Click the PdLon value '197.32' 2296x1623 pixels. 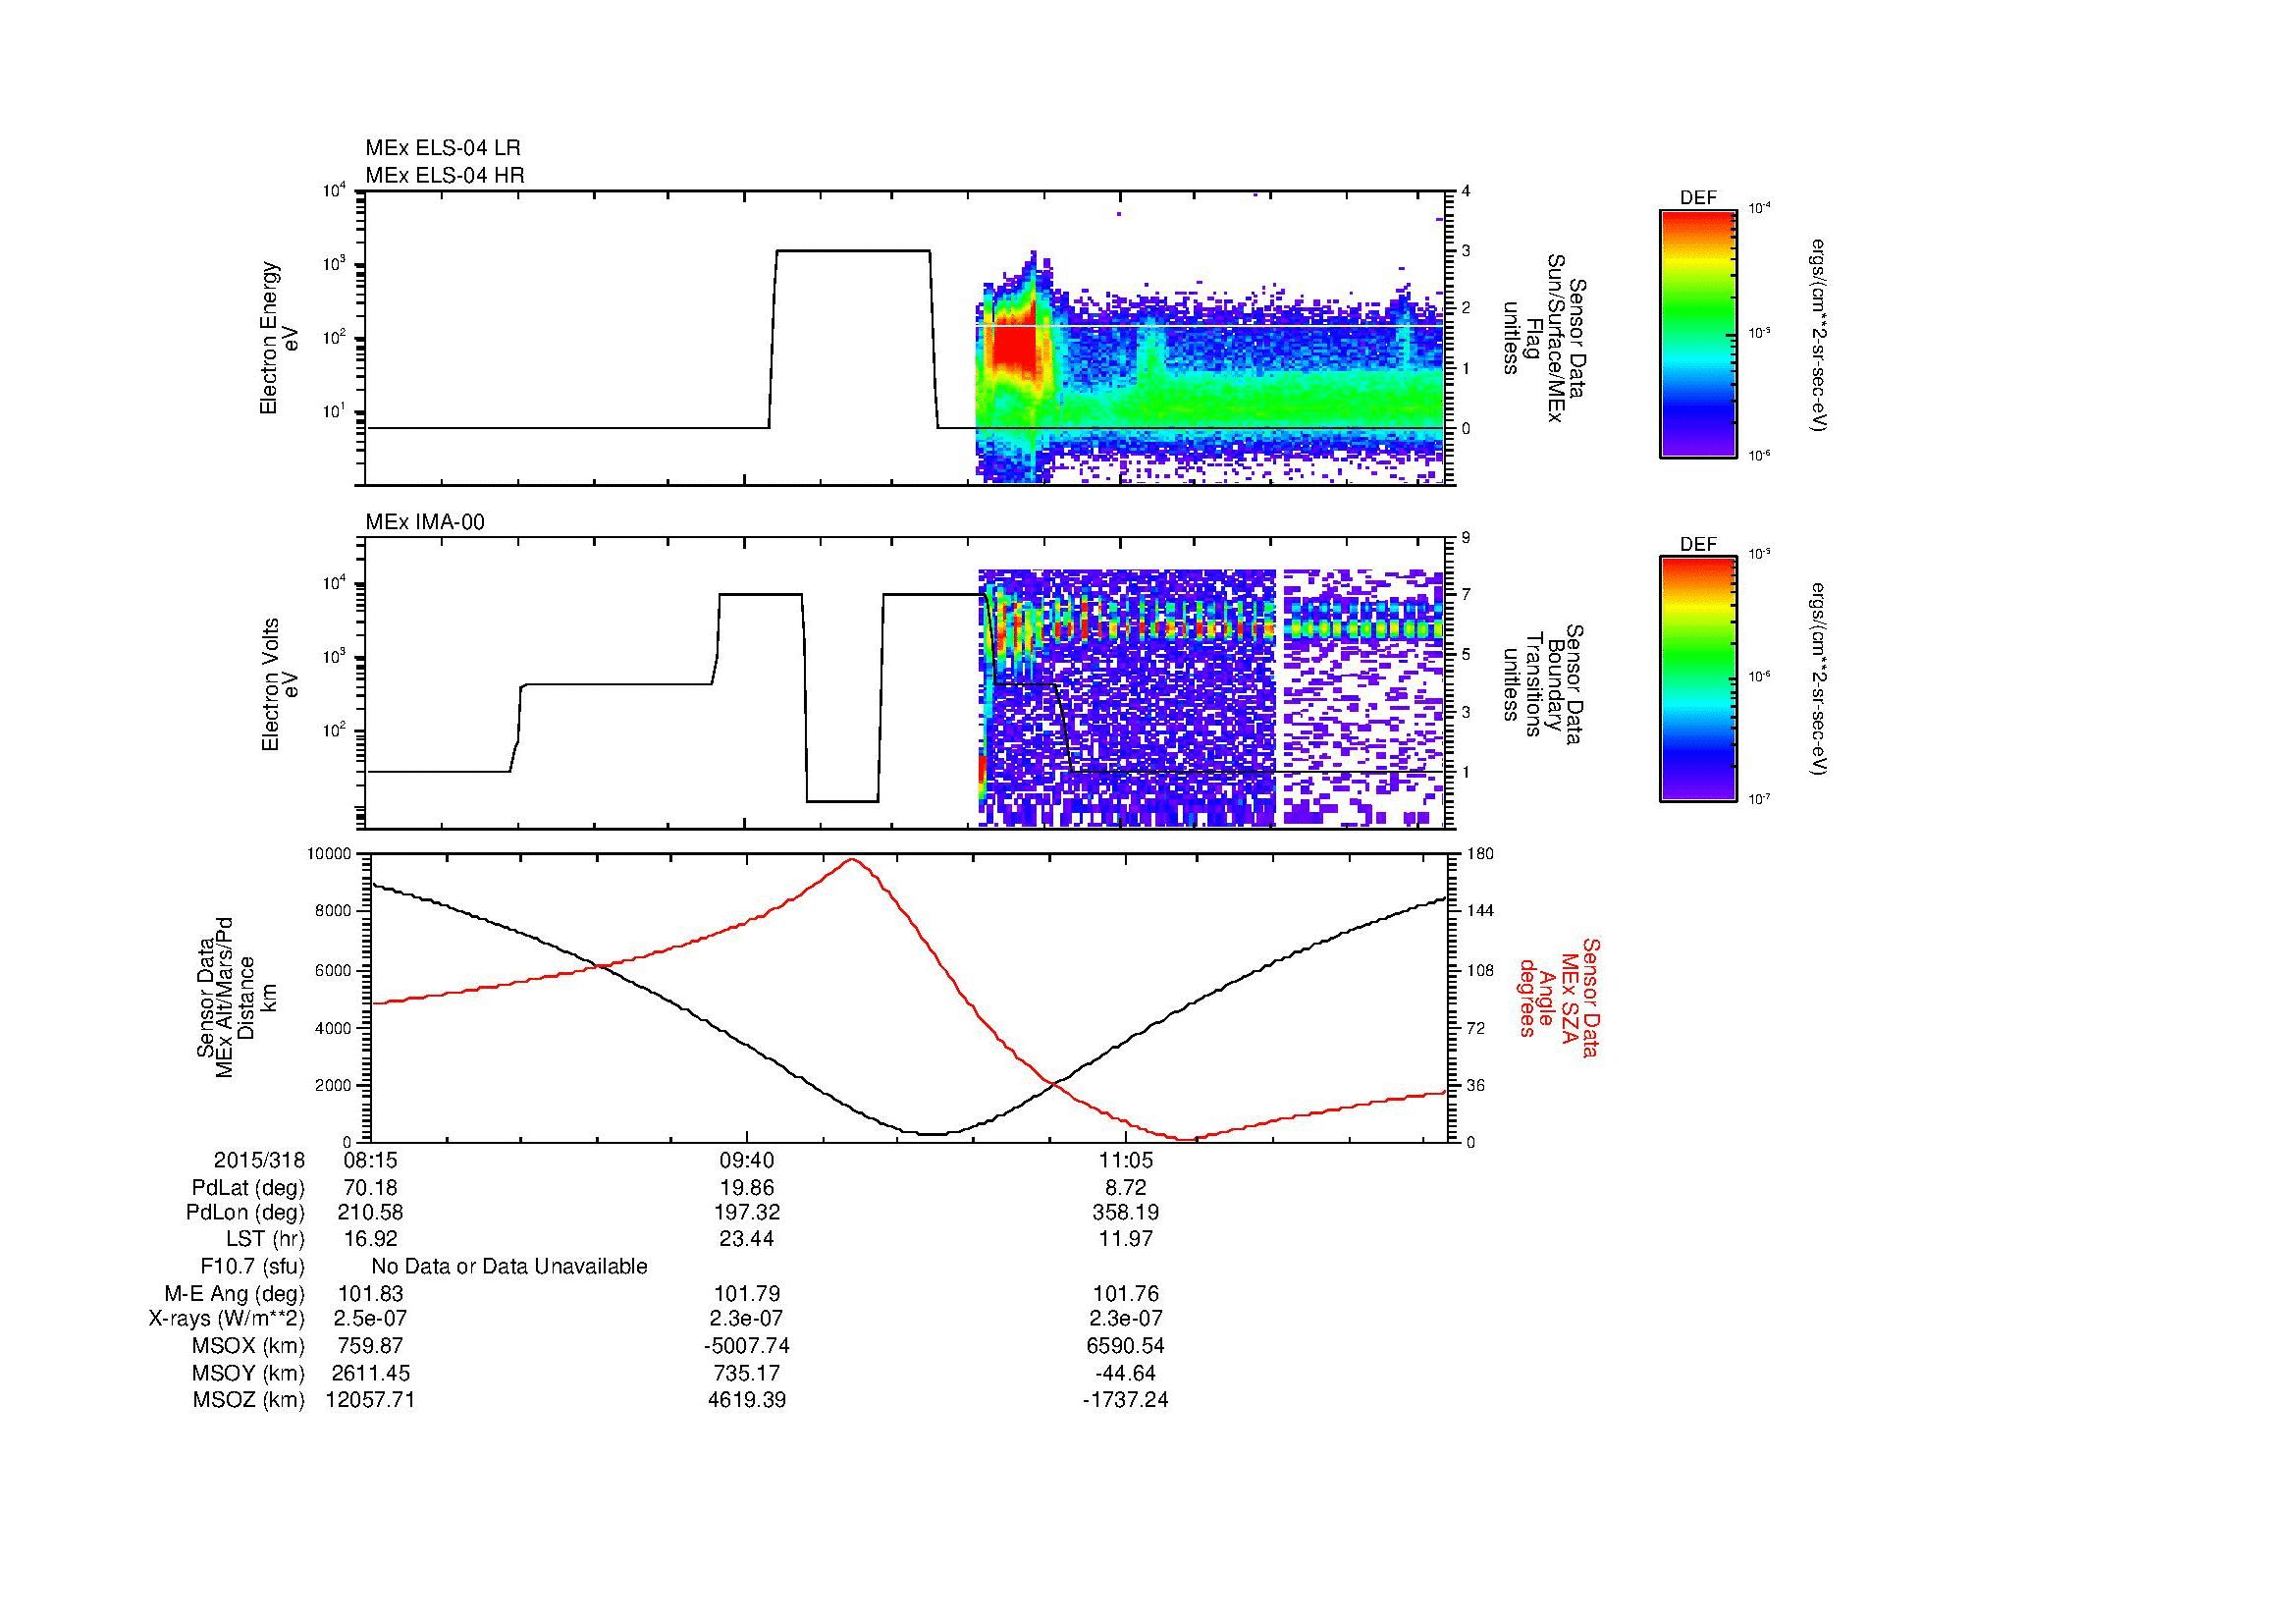746,1213
